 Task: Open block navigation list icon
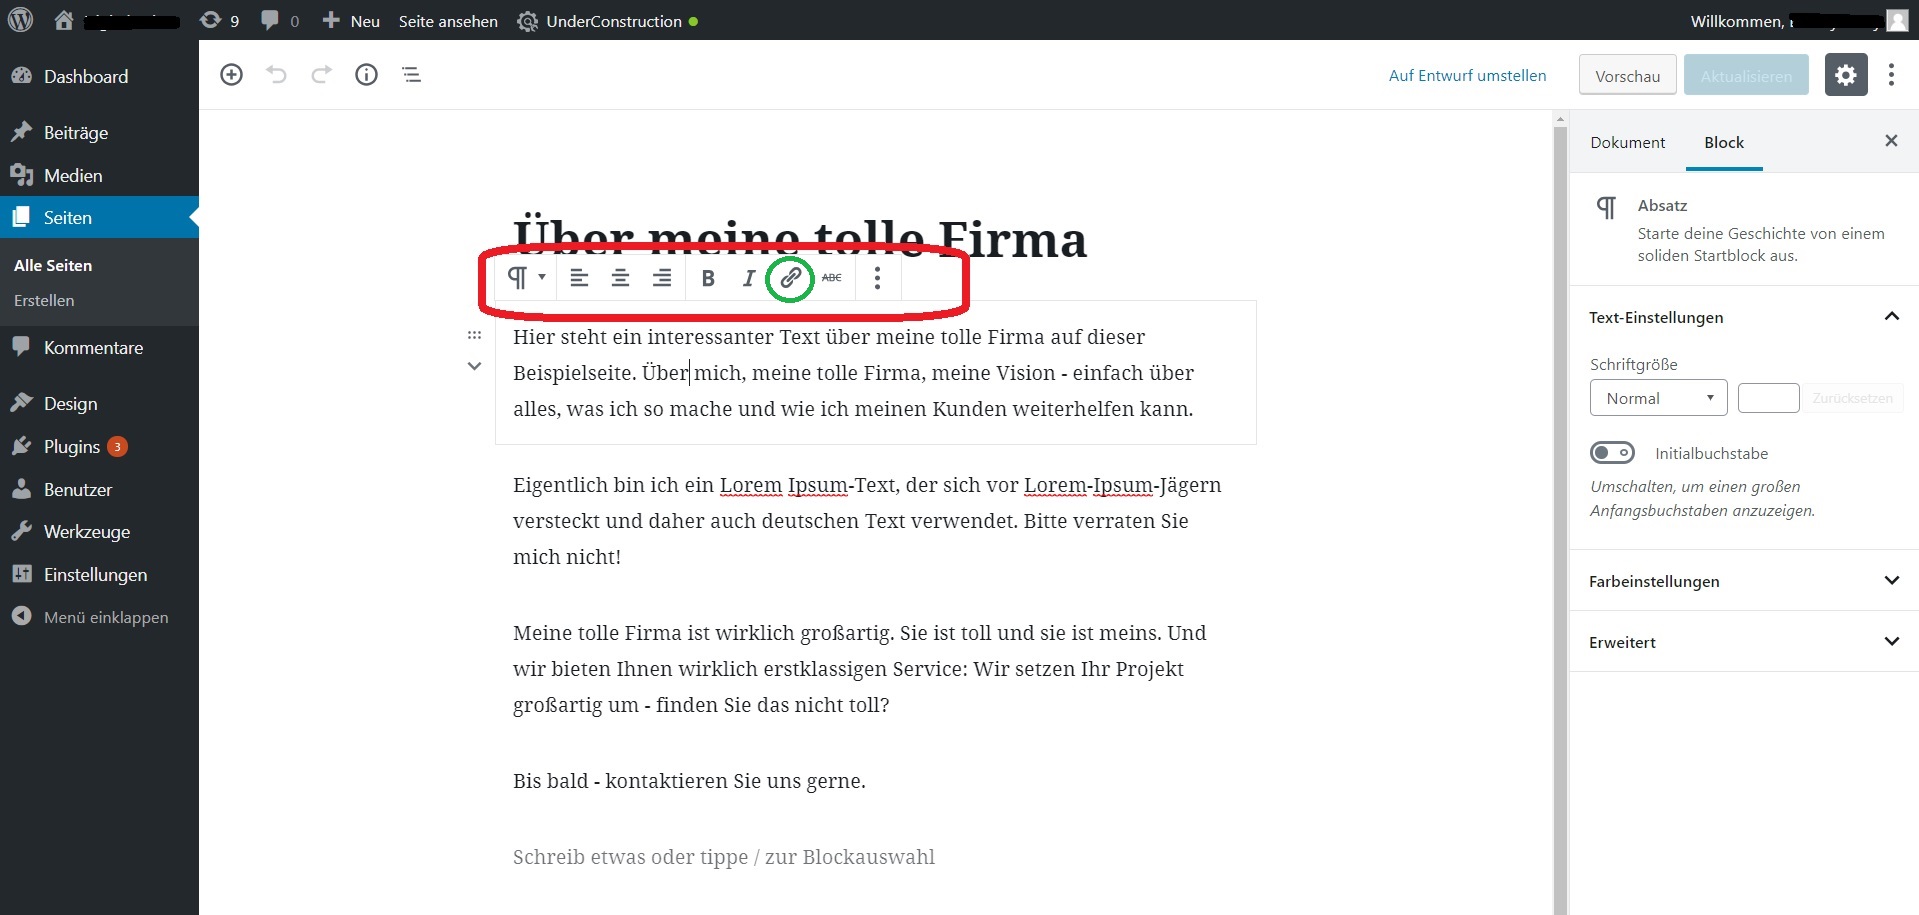pyautogui.click(x=412, y=75)
